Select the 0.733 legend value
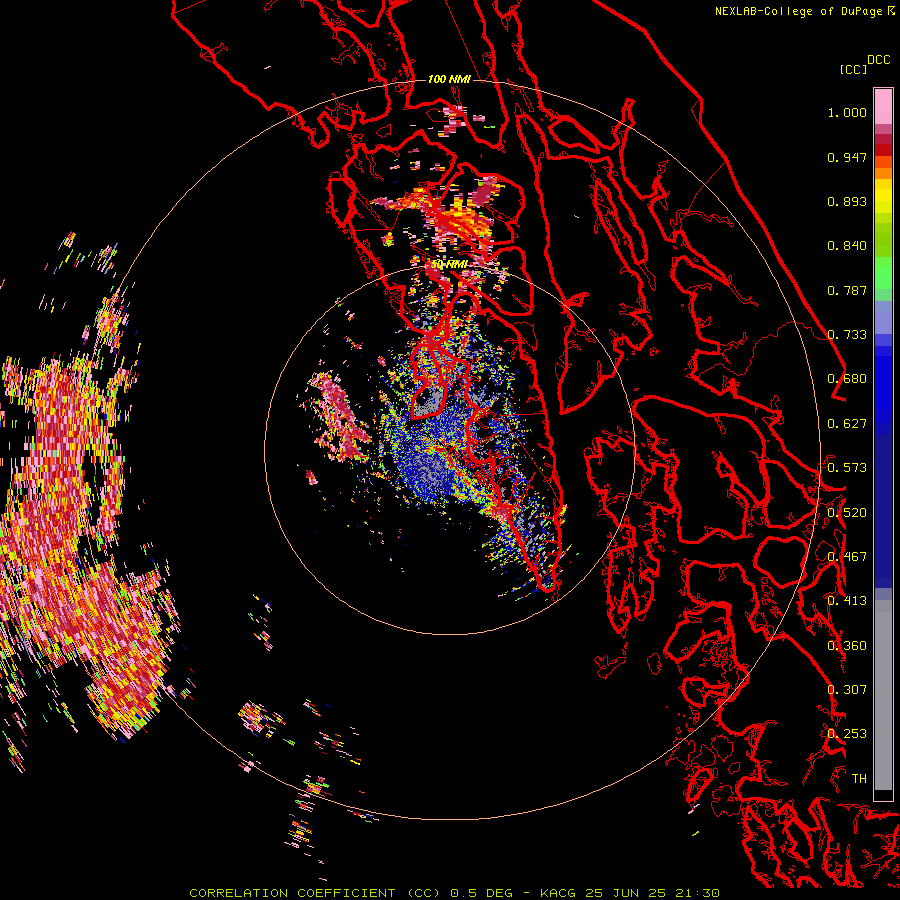The width and height of the screenshot is (900, 900). coord(847,335)
